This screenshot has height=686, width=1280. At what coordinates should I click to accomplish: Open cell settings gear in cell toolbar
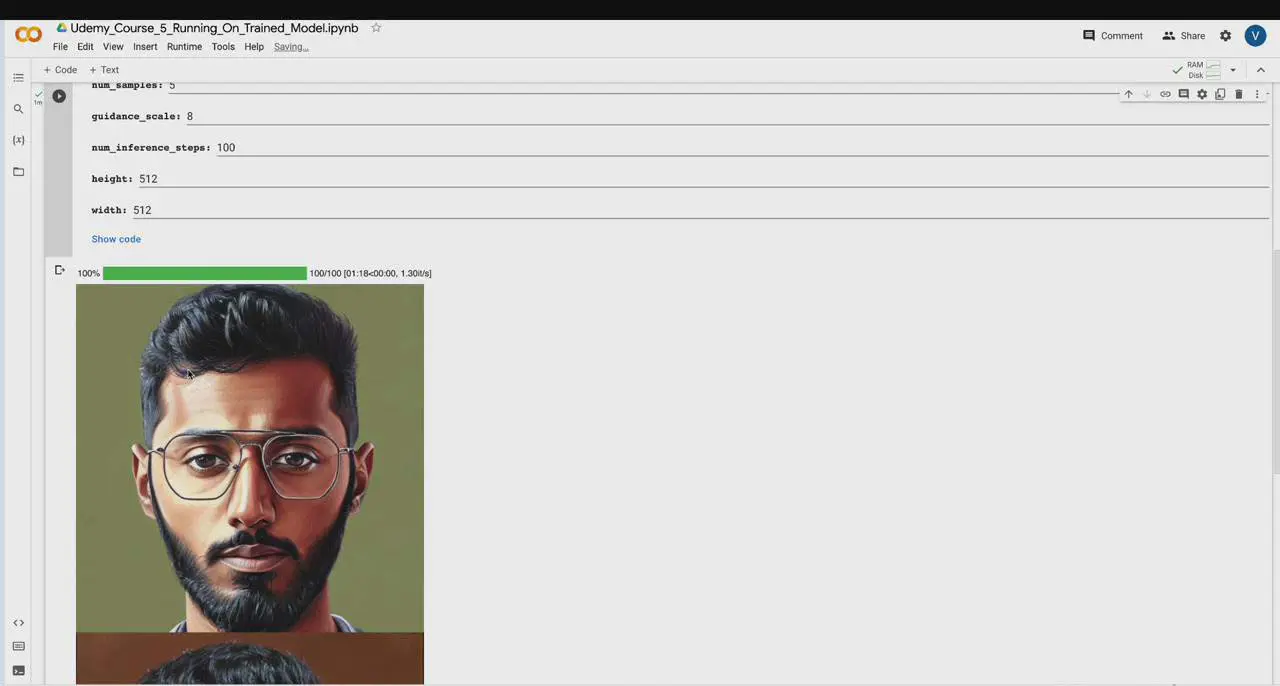coord(1202,94)
